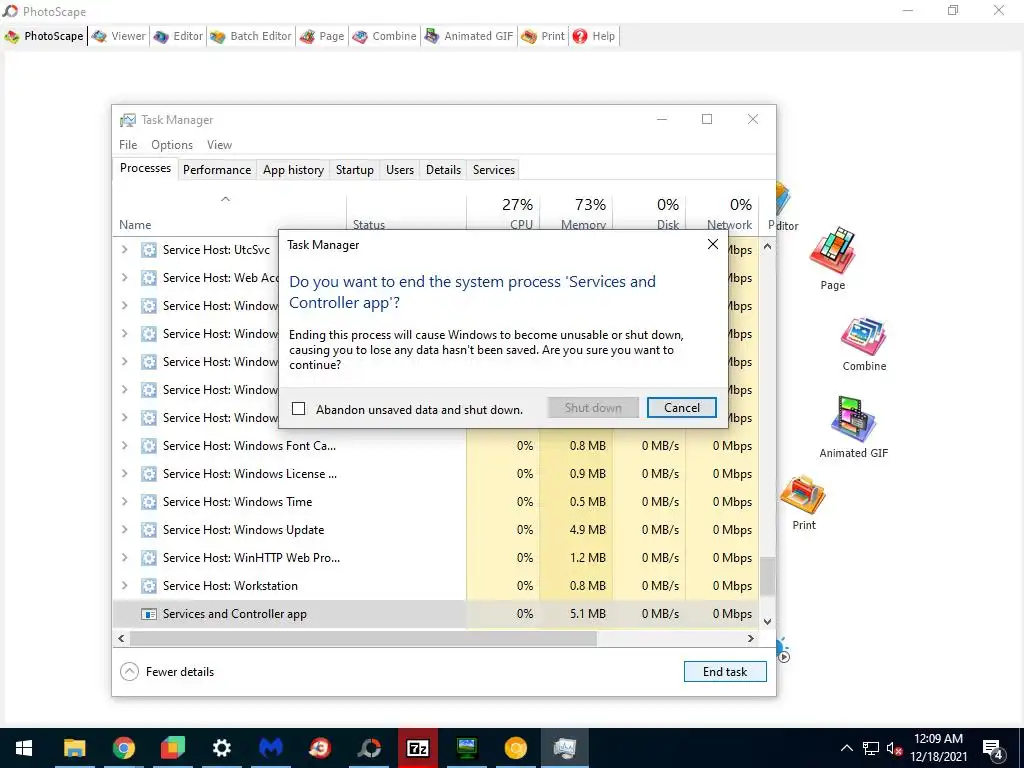Open Malwarebytes icon on taskbar
The image size is (1024, 768).
(270, 748)
